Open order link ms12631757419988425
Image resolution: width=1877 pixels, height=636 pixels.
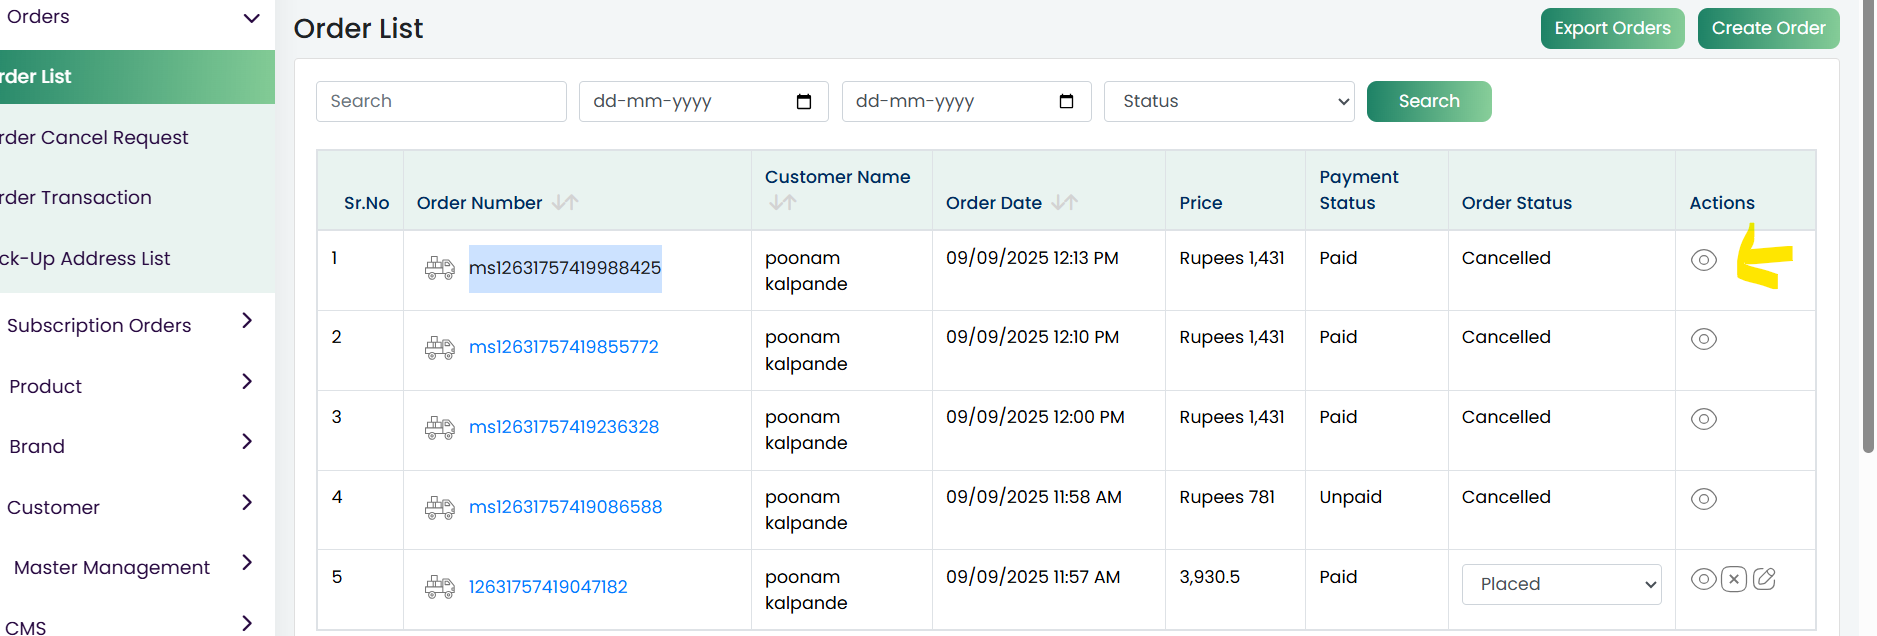[x=565, y=268]
